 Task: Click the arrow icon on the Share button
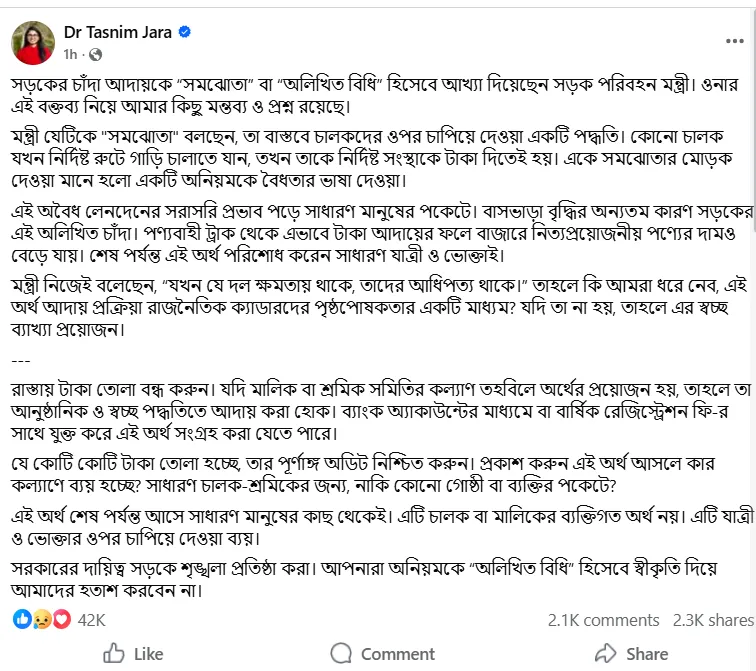tap(605, 654)
